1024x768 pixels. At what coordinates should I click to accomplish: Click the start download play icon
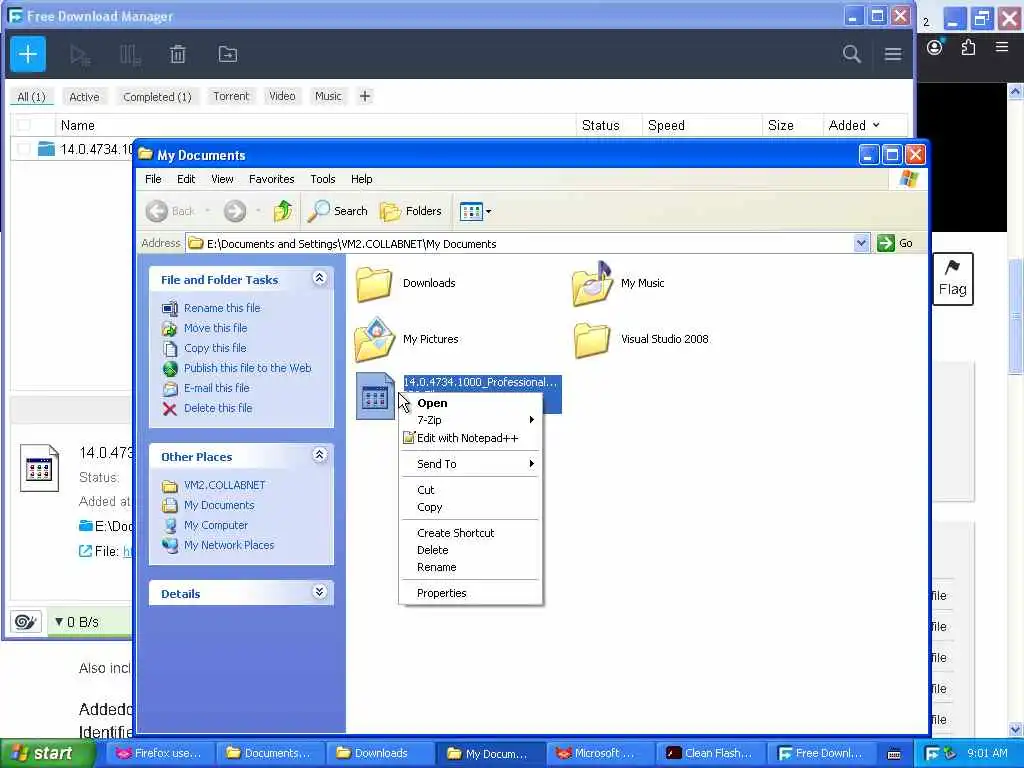(80, 55)
